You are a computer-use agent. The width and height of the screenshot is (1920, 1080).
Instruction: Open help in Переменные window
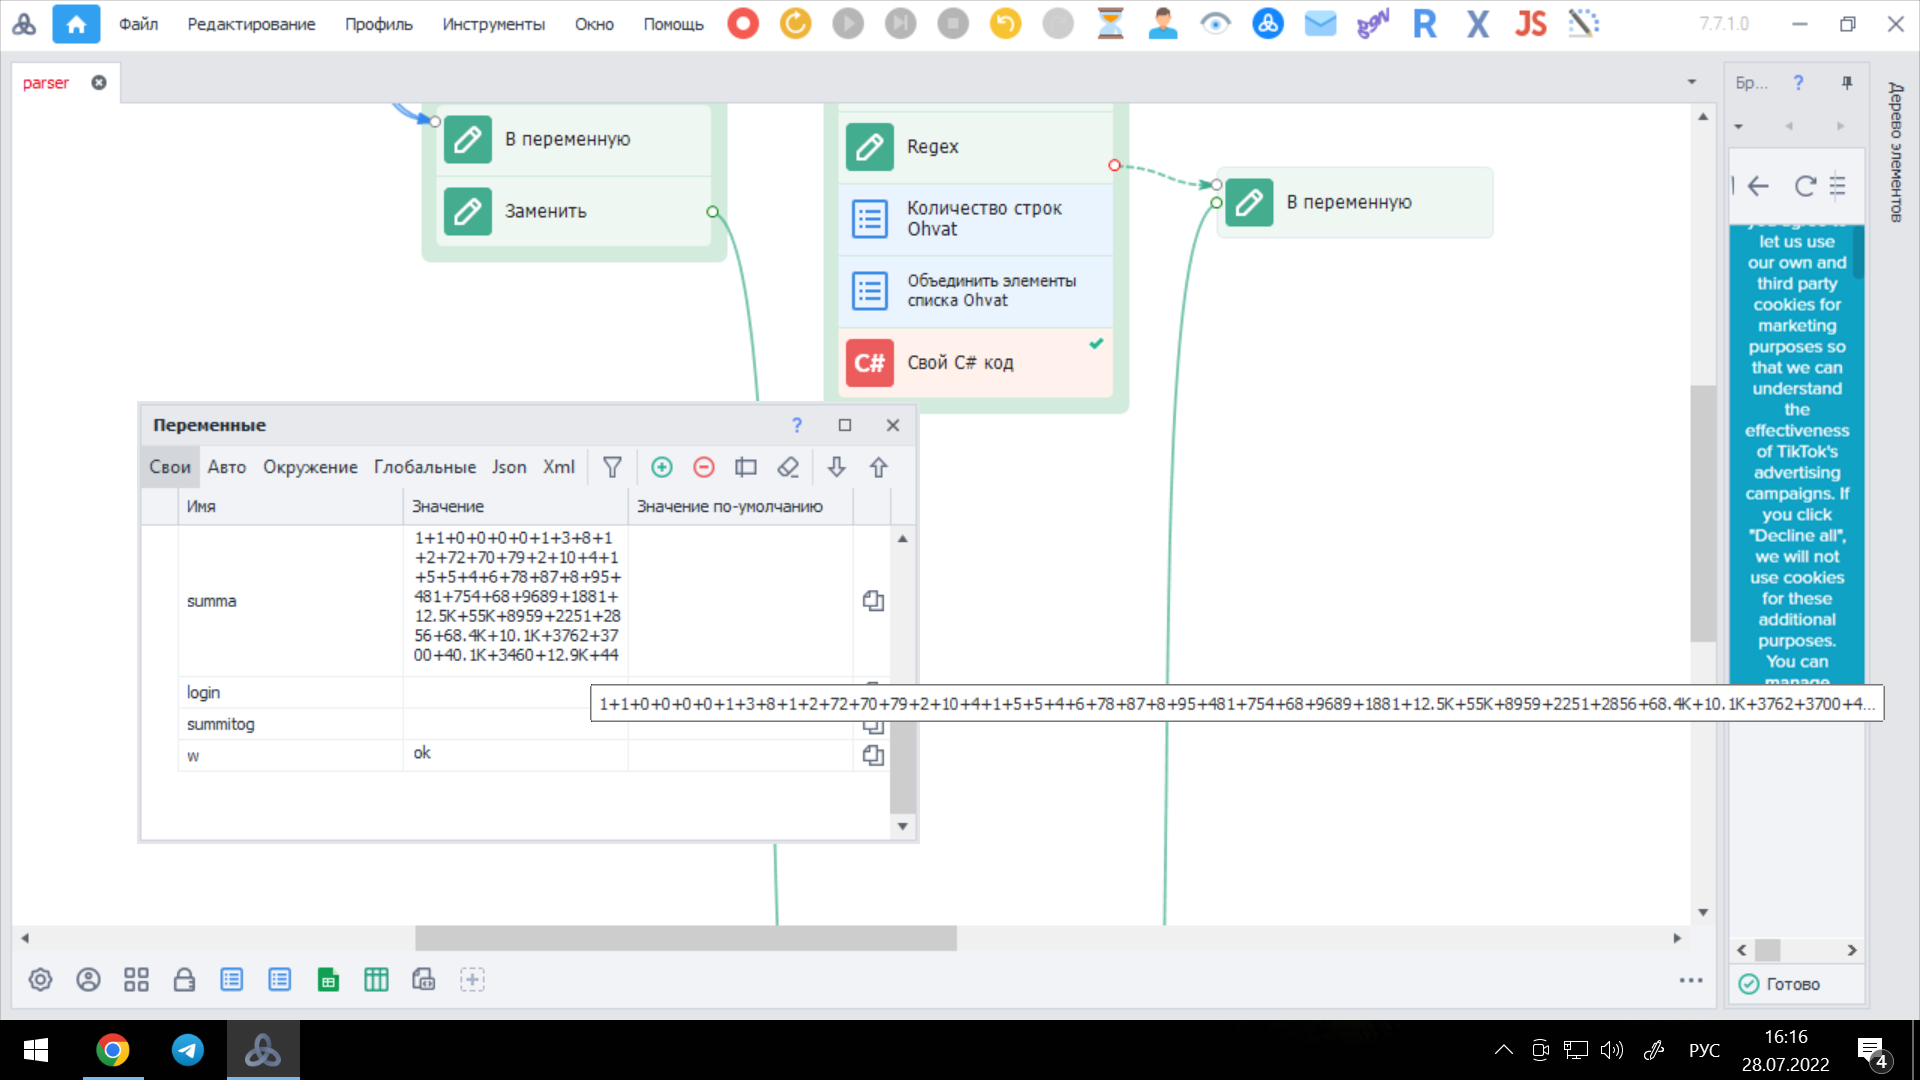(x=797, y=425)
